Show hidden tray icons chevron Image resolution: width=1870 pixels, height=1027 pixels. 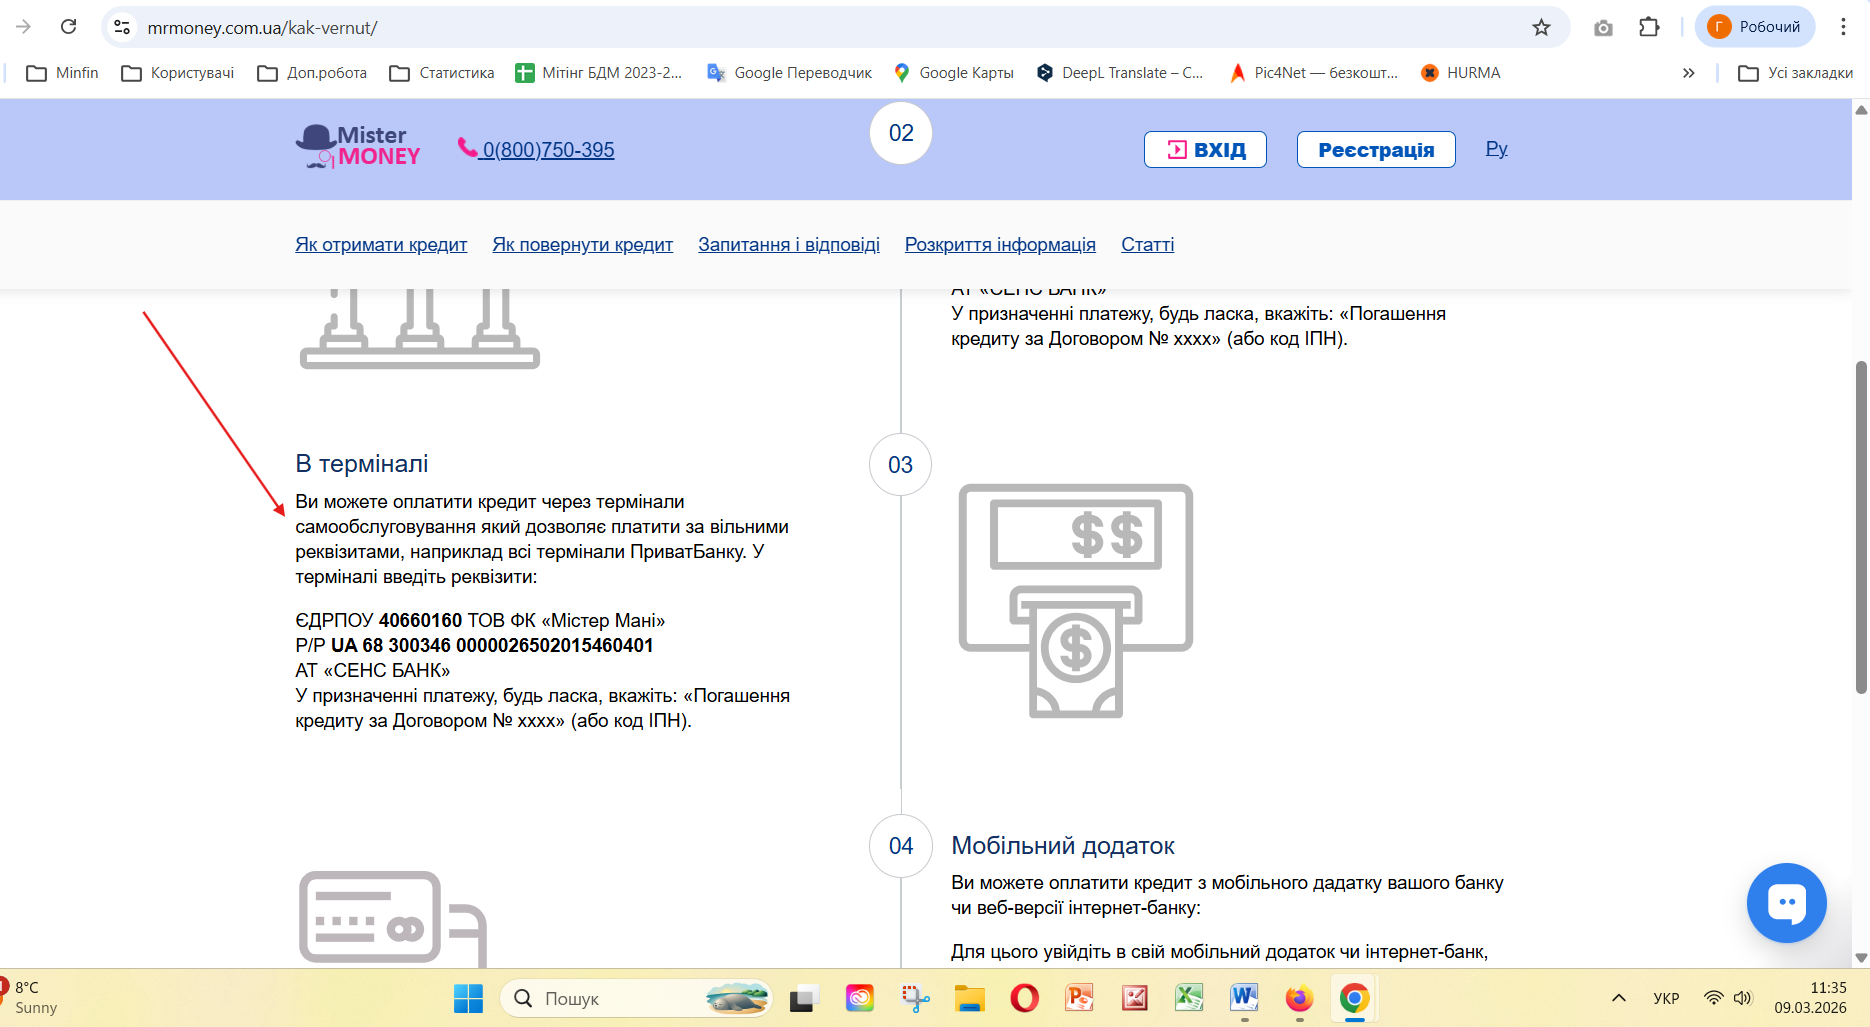point(1619,998)
